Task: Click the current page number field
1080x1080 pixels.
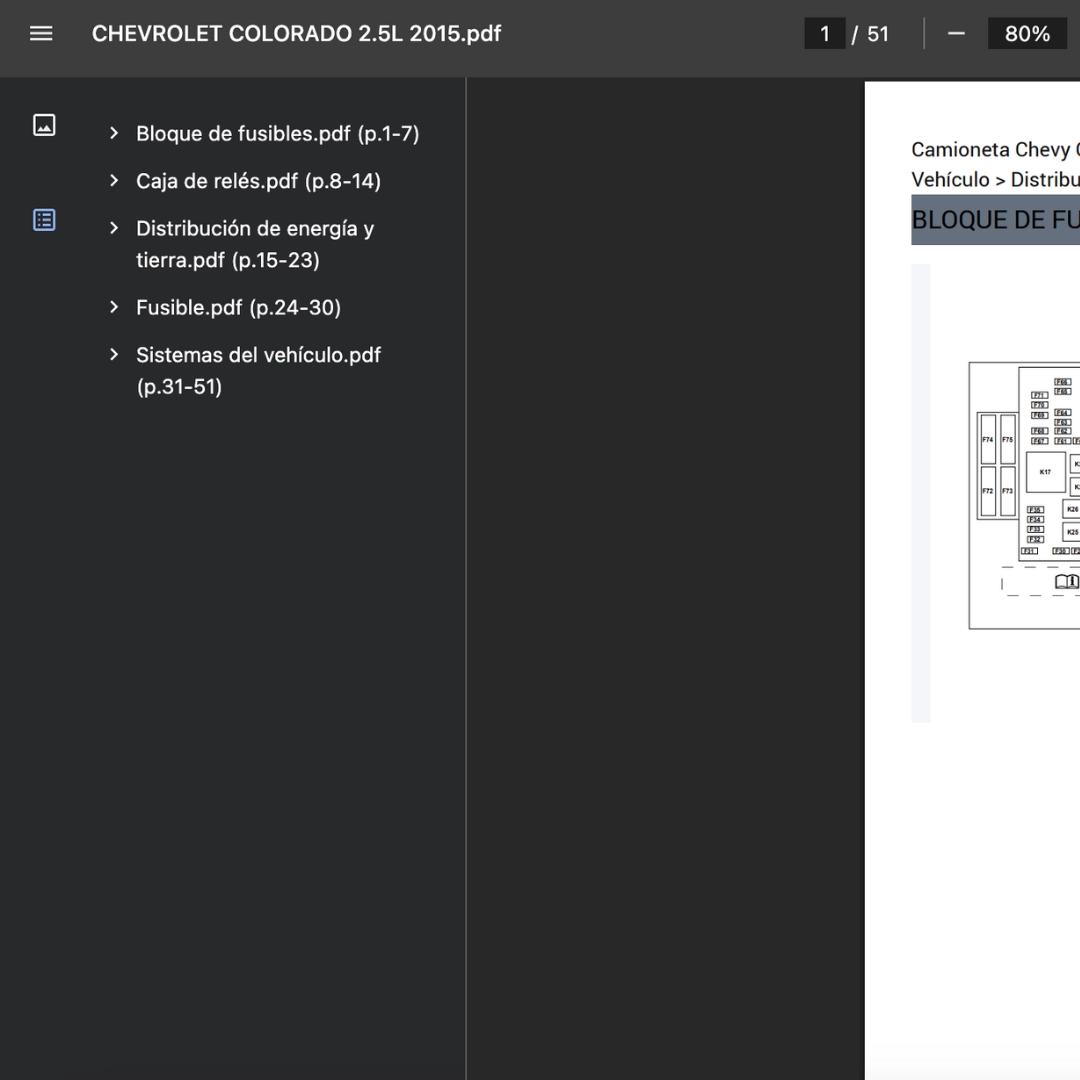Action: [824, 34]
